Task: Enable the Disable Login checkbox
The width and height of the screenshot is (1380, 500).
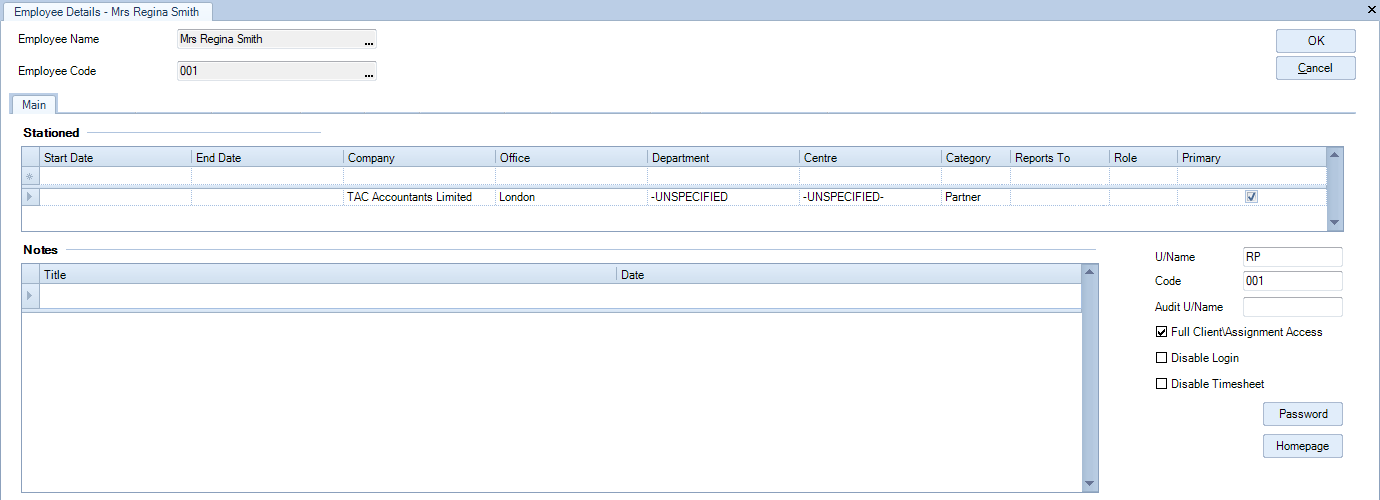Action: (1161, 358)
